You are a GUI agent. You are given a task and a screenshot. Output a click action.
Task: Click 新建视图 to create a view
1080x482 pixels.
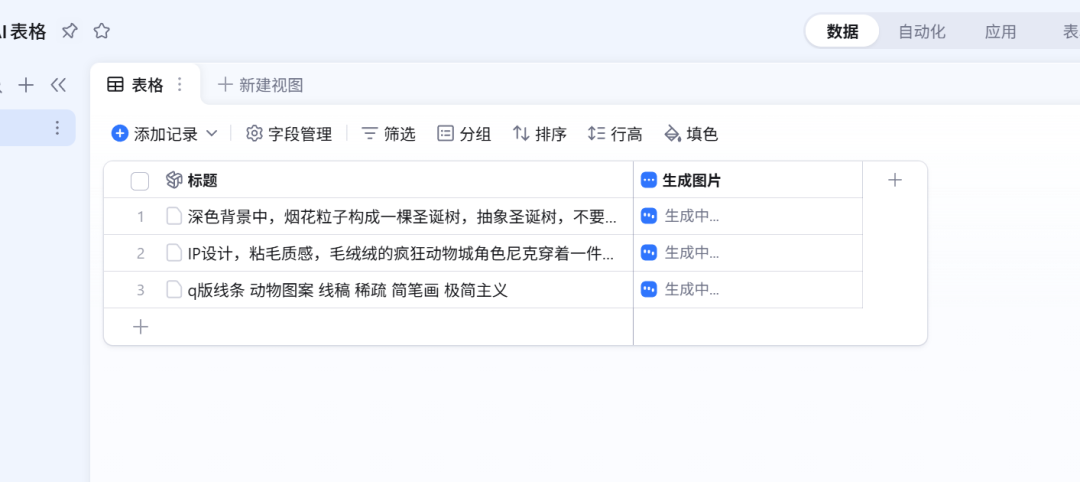[260, 85]
